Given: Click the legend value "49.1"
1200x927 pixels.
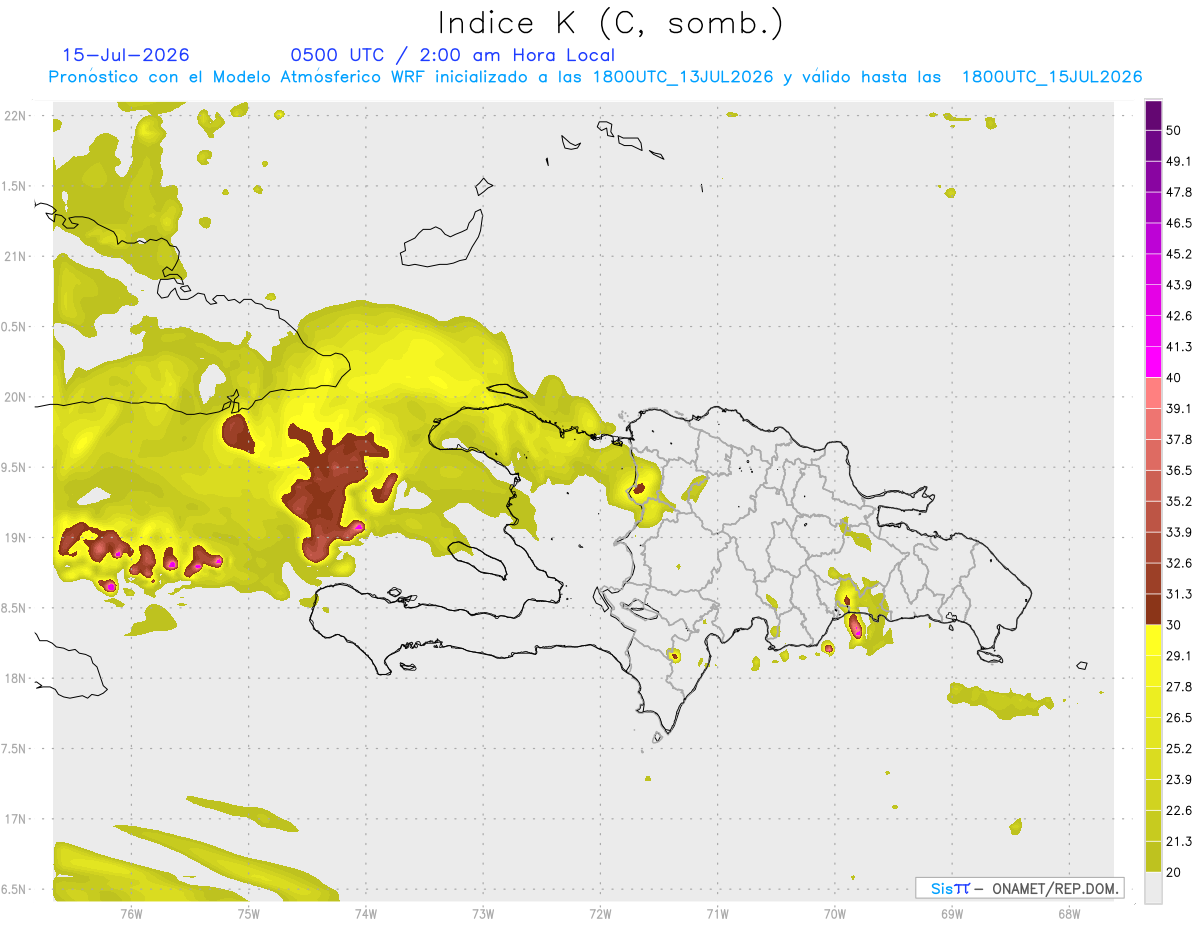Looking at the screenshot, I should (x=1180, y=161).
